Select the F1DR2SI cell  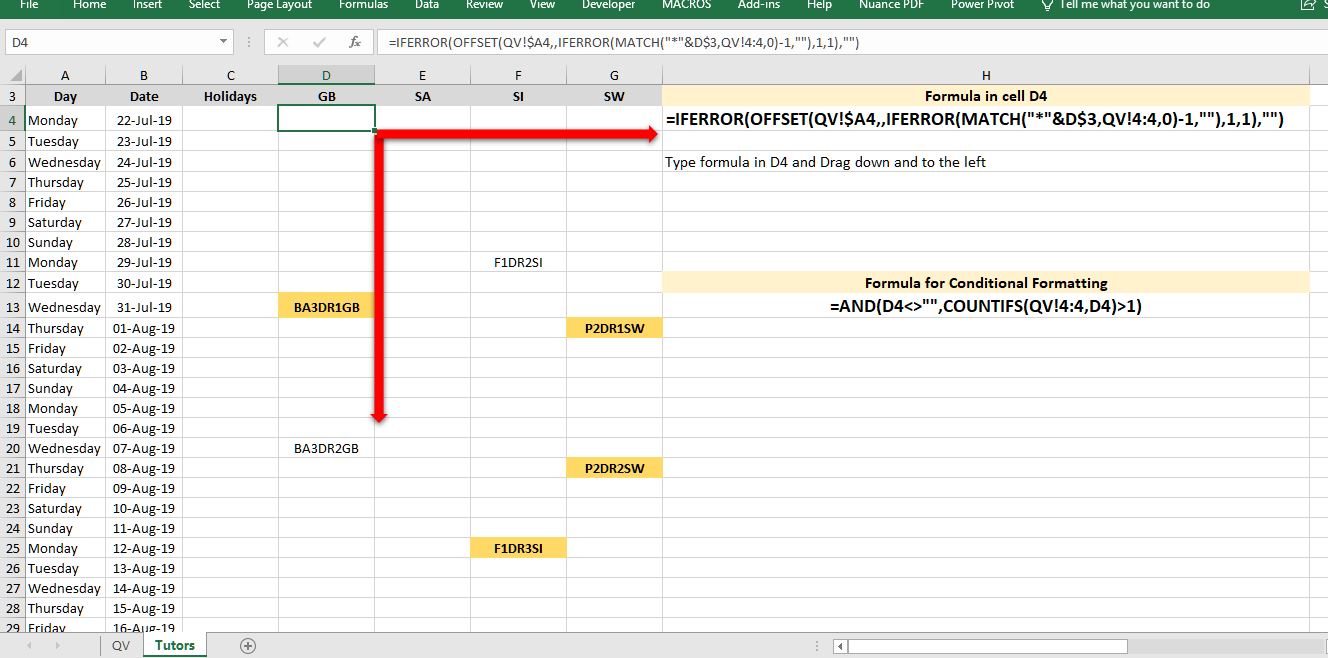point(518,262)
